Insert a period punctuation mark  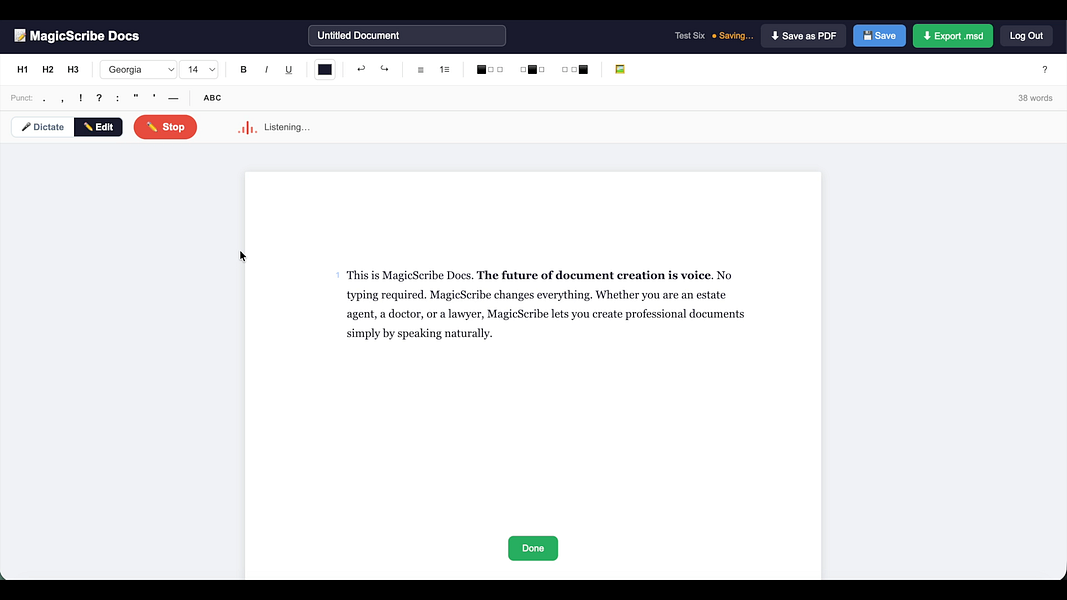(44, 98)
